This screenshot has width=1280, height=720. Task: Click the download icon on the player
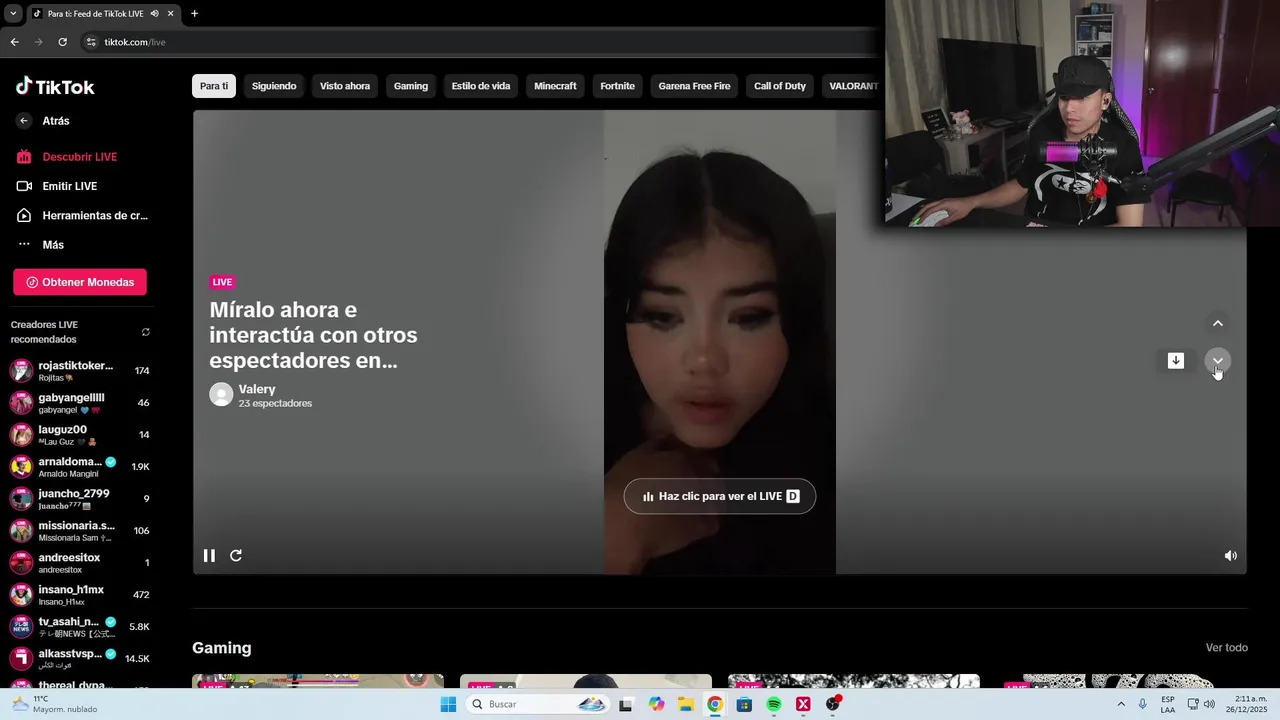1176,361
